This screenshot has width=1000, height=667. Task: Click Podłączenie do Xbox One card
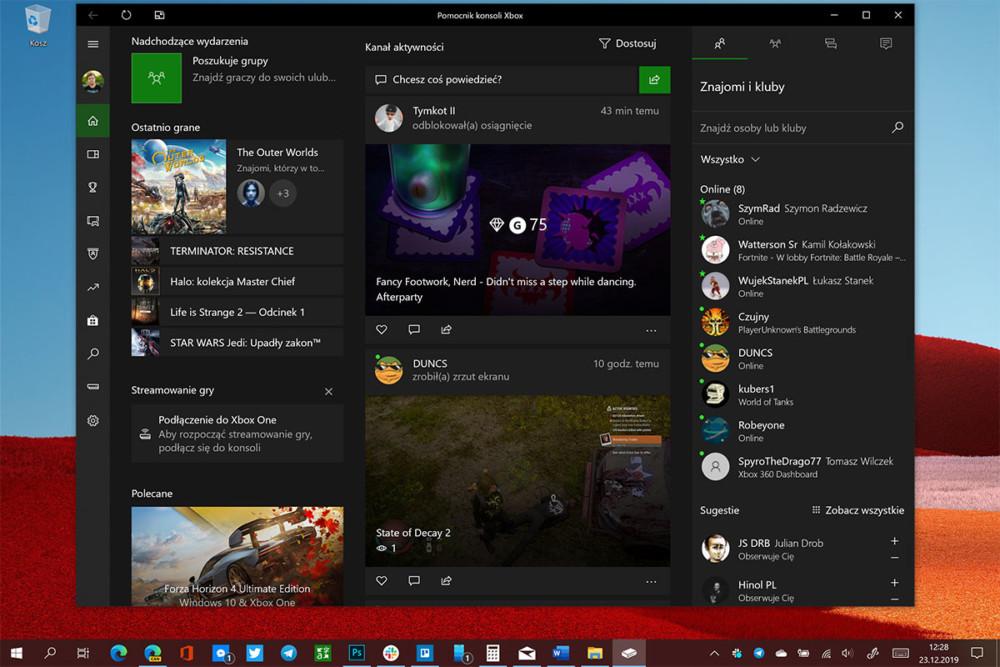(237, 434)
